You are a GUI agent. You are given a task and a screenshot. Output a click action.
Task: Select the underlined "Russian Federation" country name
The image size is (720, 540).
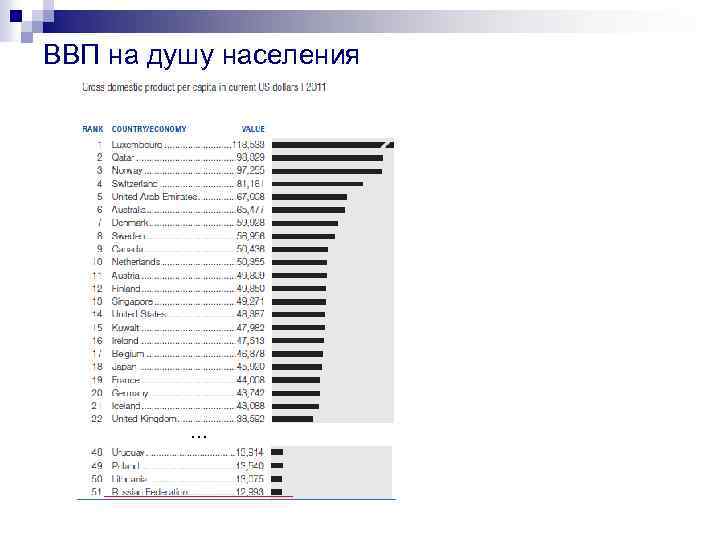150,492
